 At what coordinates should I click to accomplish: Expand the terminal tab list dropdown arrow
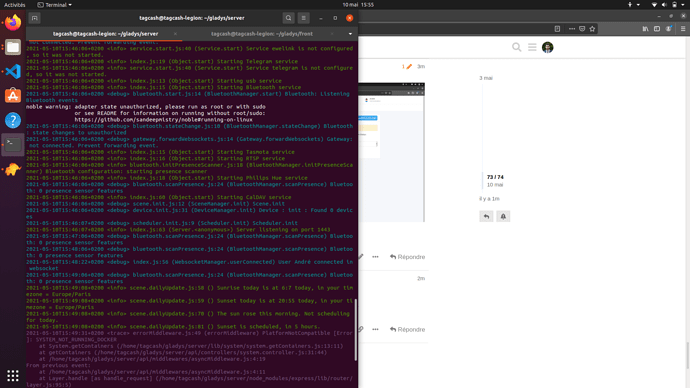pos(350,34)
